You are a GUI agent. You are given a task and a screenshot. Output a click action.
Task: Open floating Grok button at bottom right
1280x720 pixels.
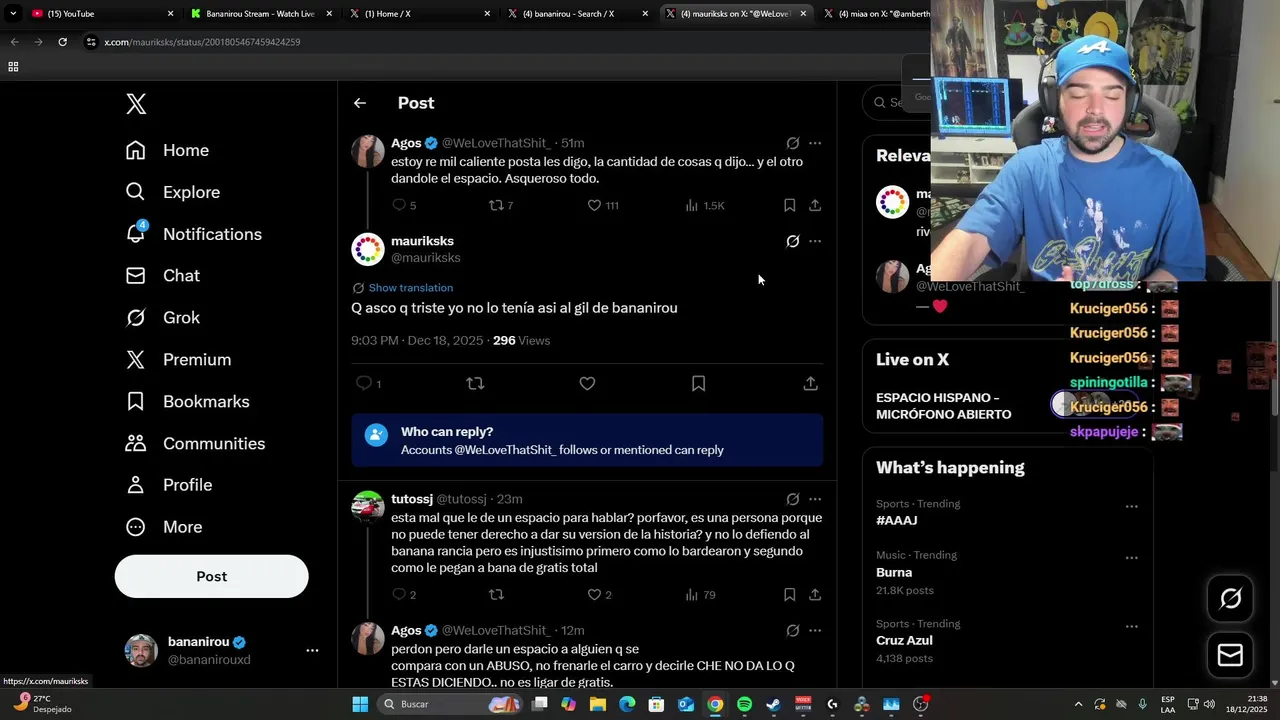tap(1230, 598)
